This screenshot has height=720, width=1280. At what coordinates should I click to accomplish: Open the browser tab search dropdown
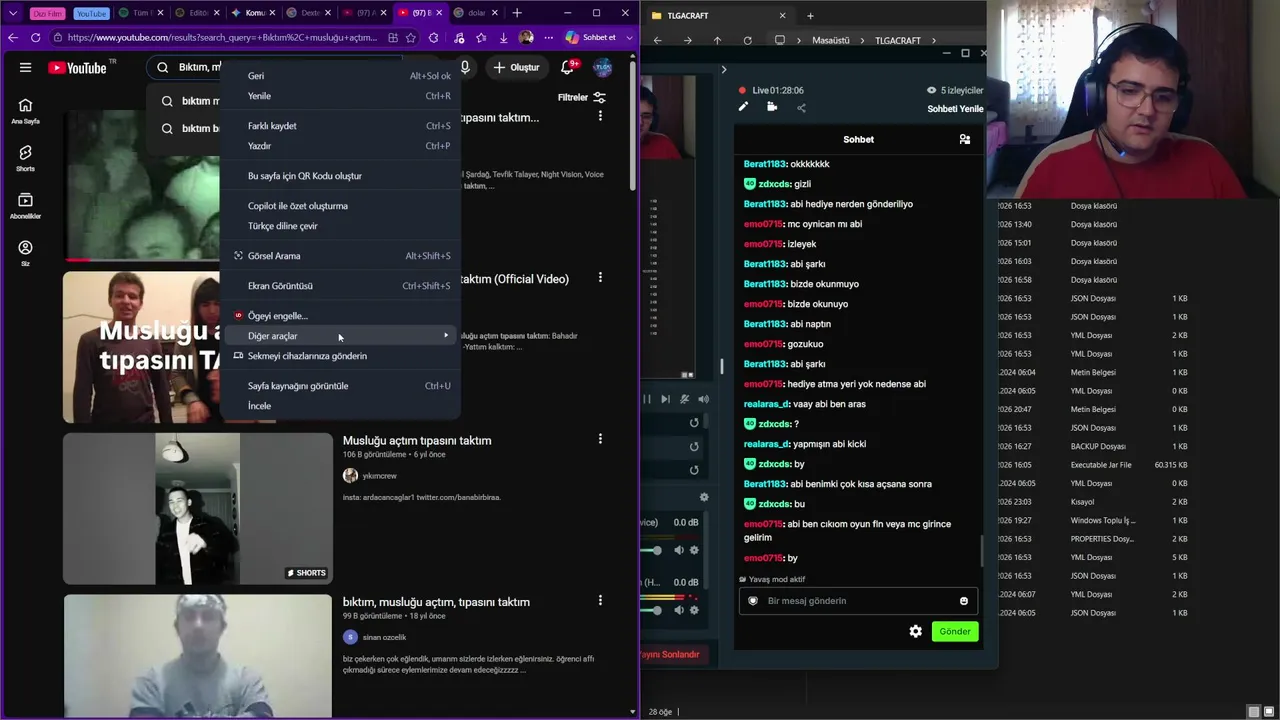click(13, 13)
